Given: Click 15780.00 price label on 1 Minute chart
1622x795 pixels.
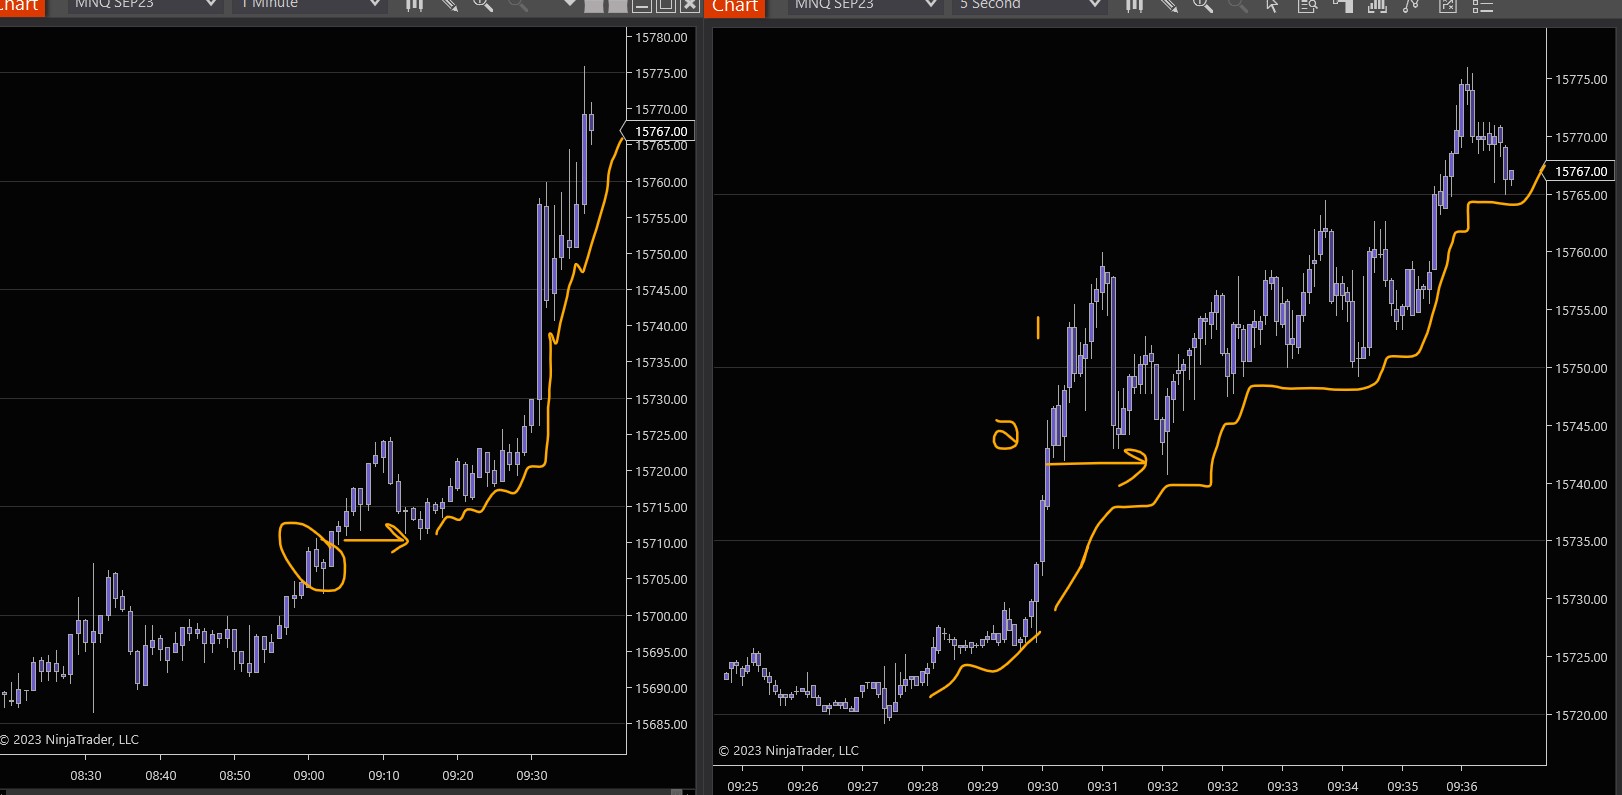Looking at the screenshot, I should (x=661, y=38).
